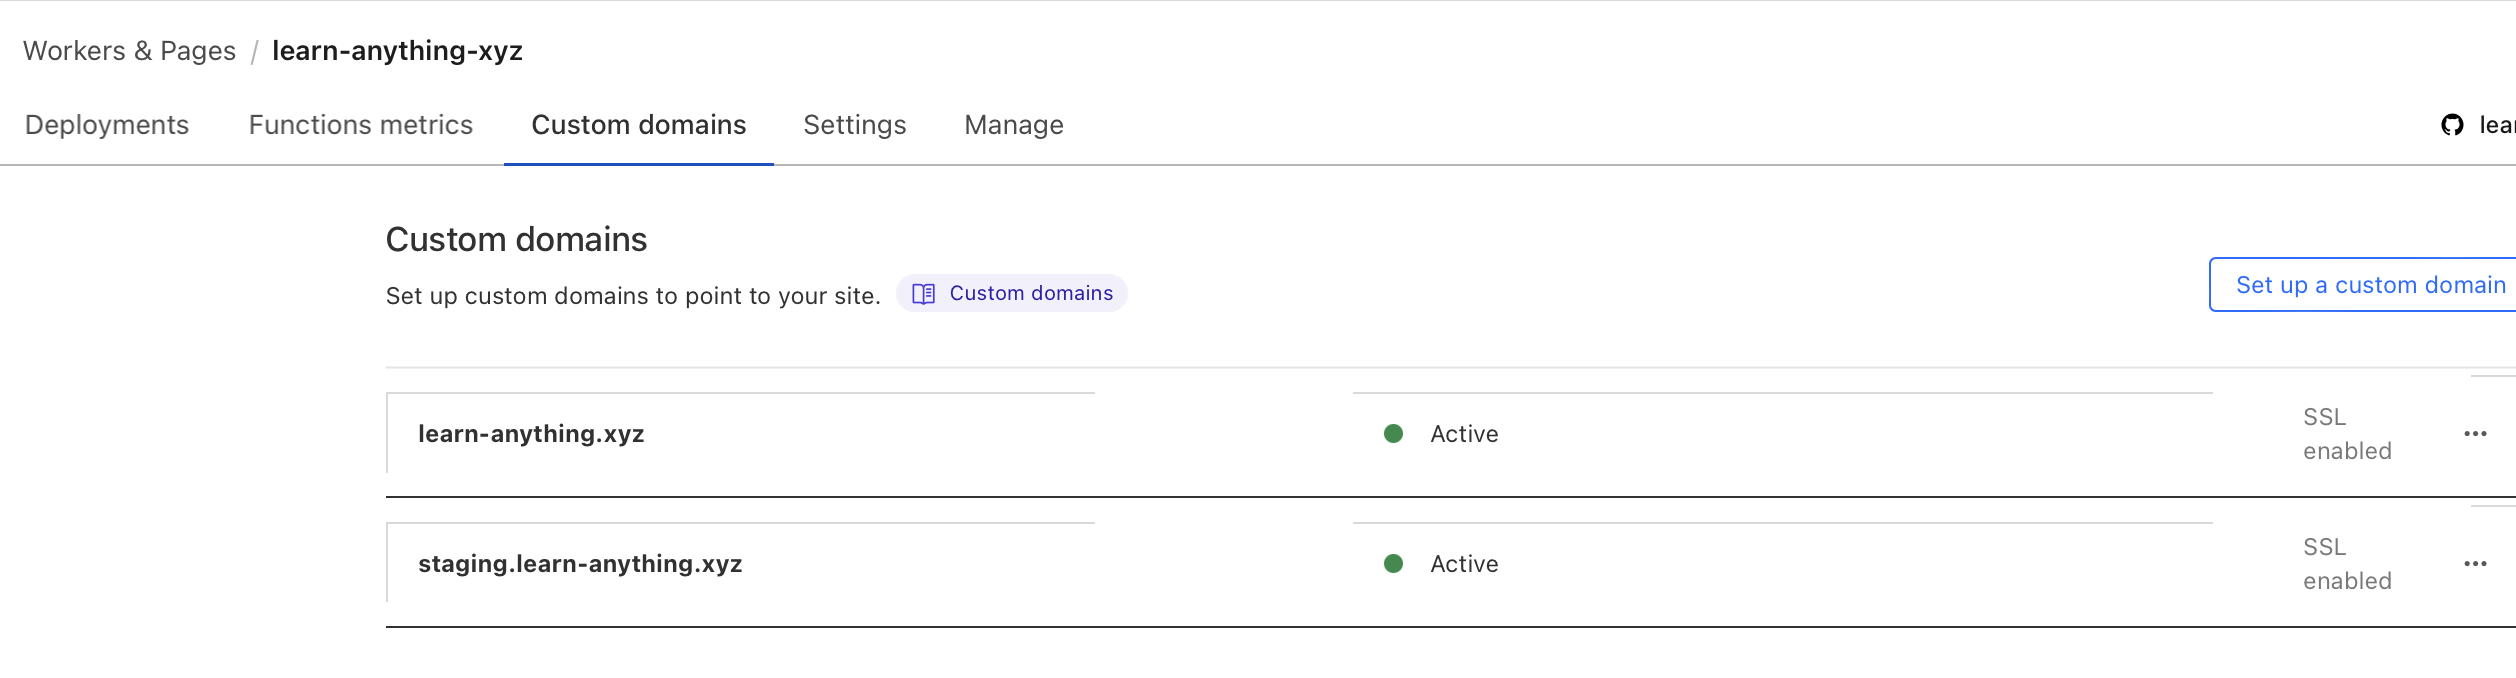Screen dimensions: 2516x678
Task: Click SSL enabled label for staging.learn-anything.xyz
Action: coord(2346,564)
